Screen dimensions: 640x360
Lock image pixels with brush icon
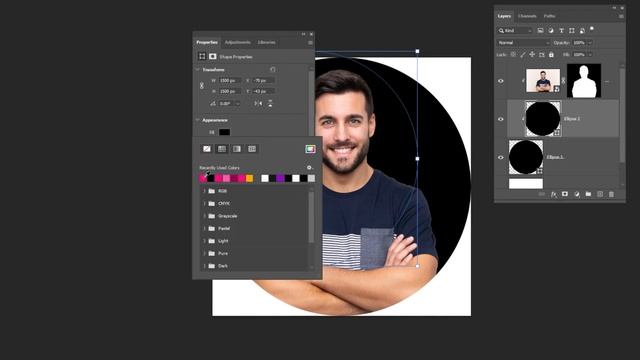[523, 54]
